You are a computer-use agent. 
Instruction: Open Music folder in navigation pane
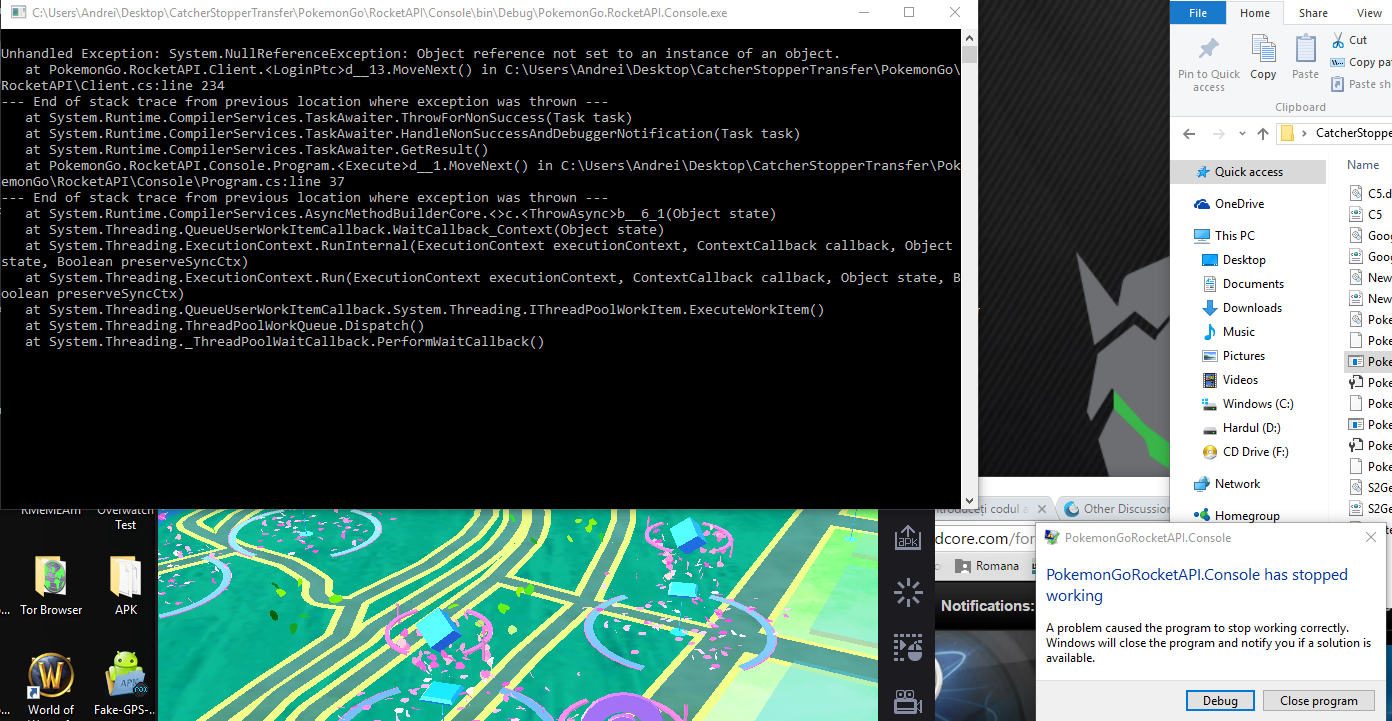pos(1228,332)
